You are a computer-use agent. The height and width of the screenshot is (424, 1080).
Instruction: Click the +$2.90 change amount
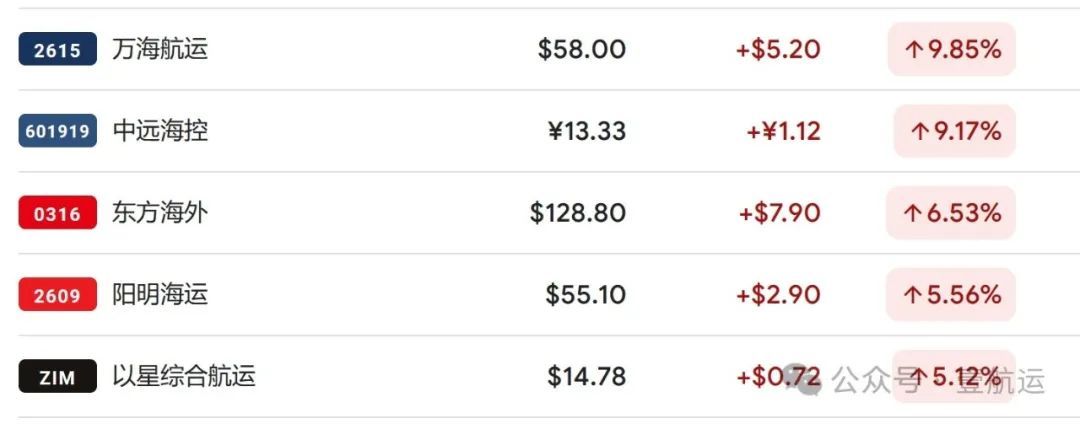[x=778, y=295]
